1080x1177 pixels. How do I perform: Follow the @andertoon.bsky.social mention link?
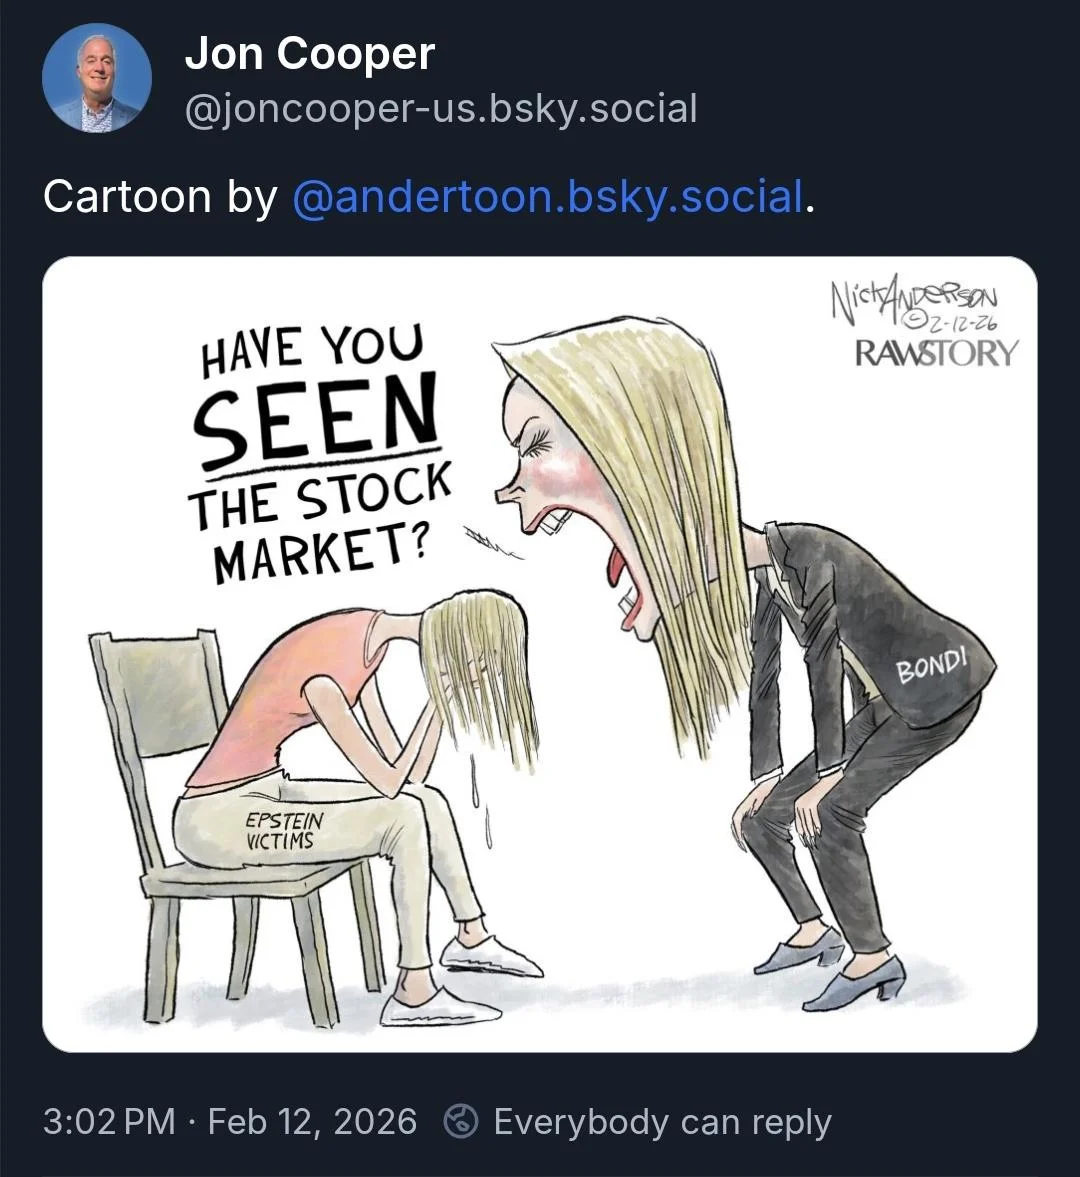tap(548, 196)
